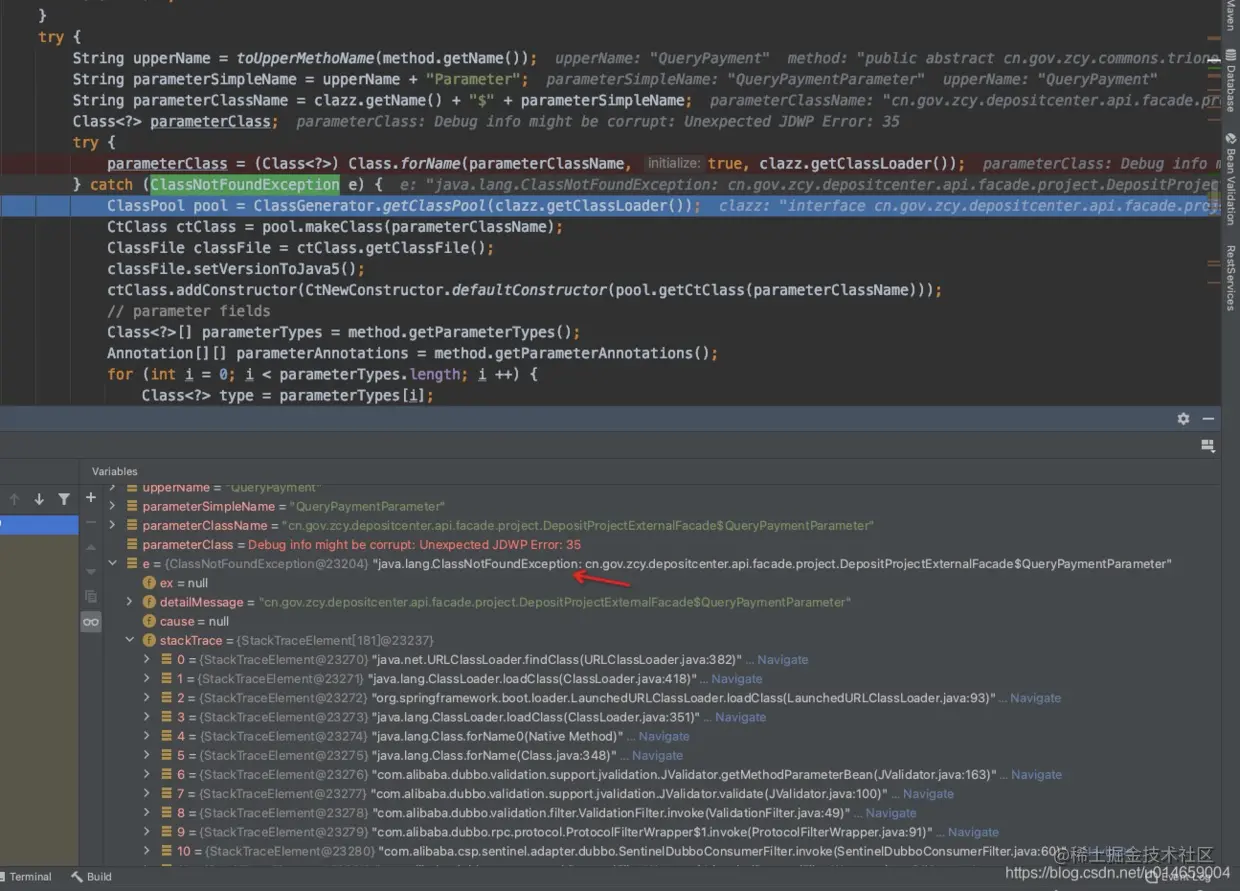
Task: Expand stack trace element 0
Action: [x=147, y=660]
